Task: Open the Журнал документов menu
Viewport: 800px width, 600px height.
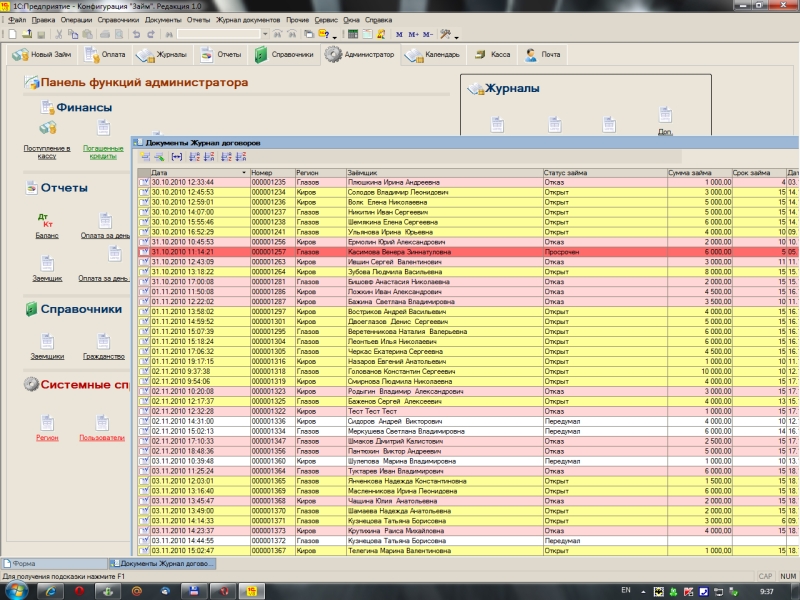Action: pos(247,20)
